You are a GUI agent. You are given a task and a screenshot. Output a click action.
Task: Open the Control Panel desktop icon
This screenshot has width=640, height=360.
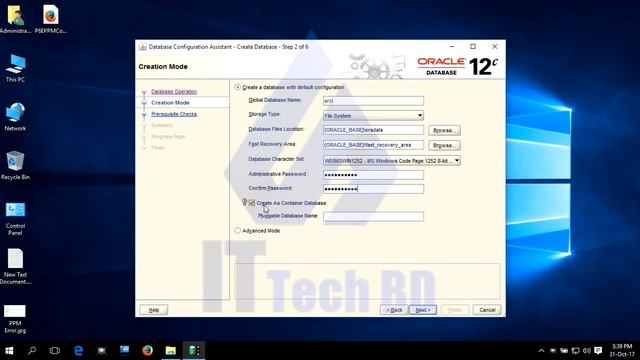click(16, 218)
